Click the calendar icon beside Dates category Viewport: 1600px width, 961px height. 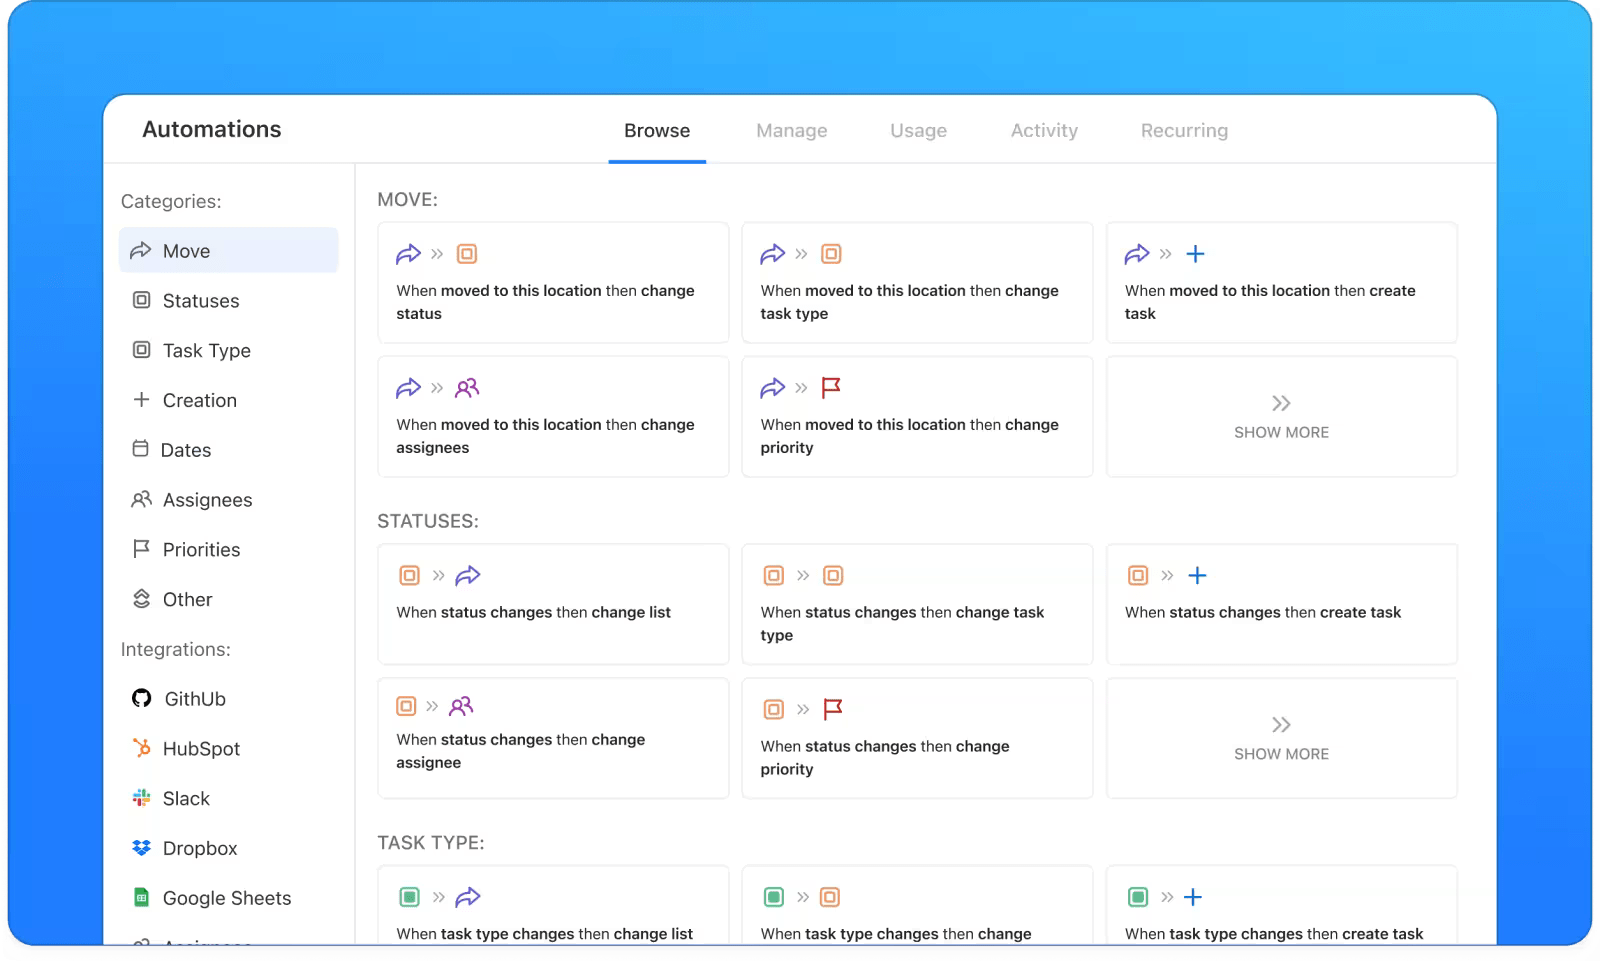pos(141,449)
